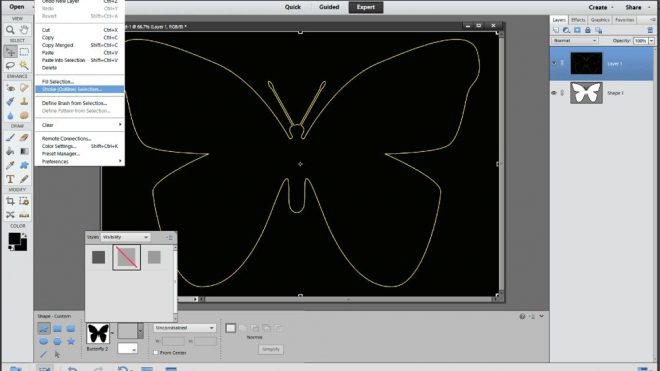660x371 pixels.
Task: Select the Crop tool
Action: (10, 201)
